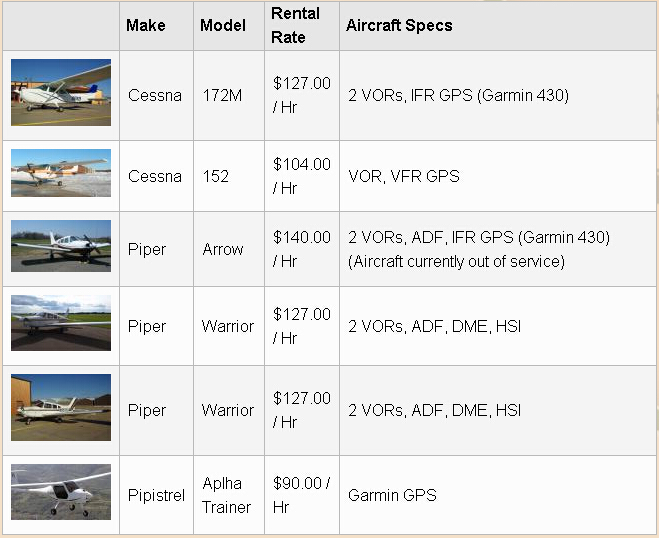Open the Cessna 172M aircraft photo

tap(61, 92)
